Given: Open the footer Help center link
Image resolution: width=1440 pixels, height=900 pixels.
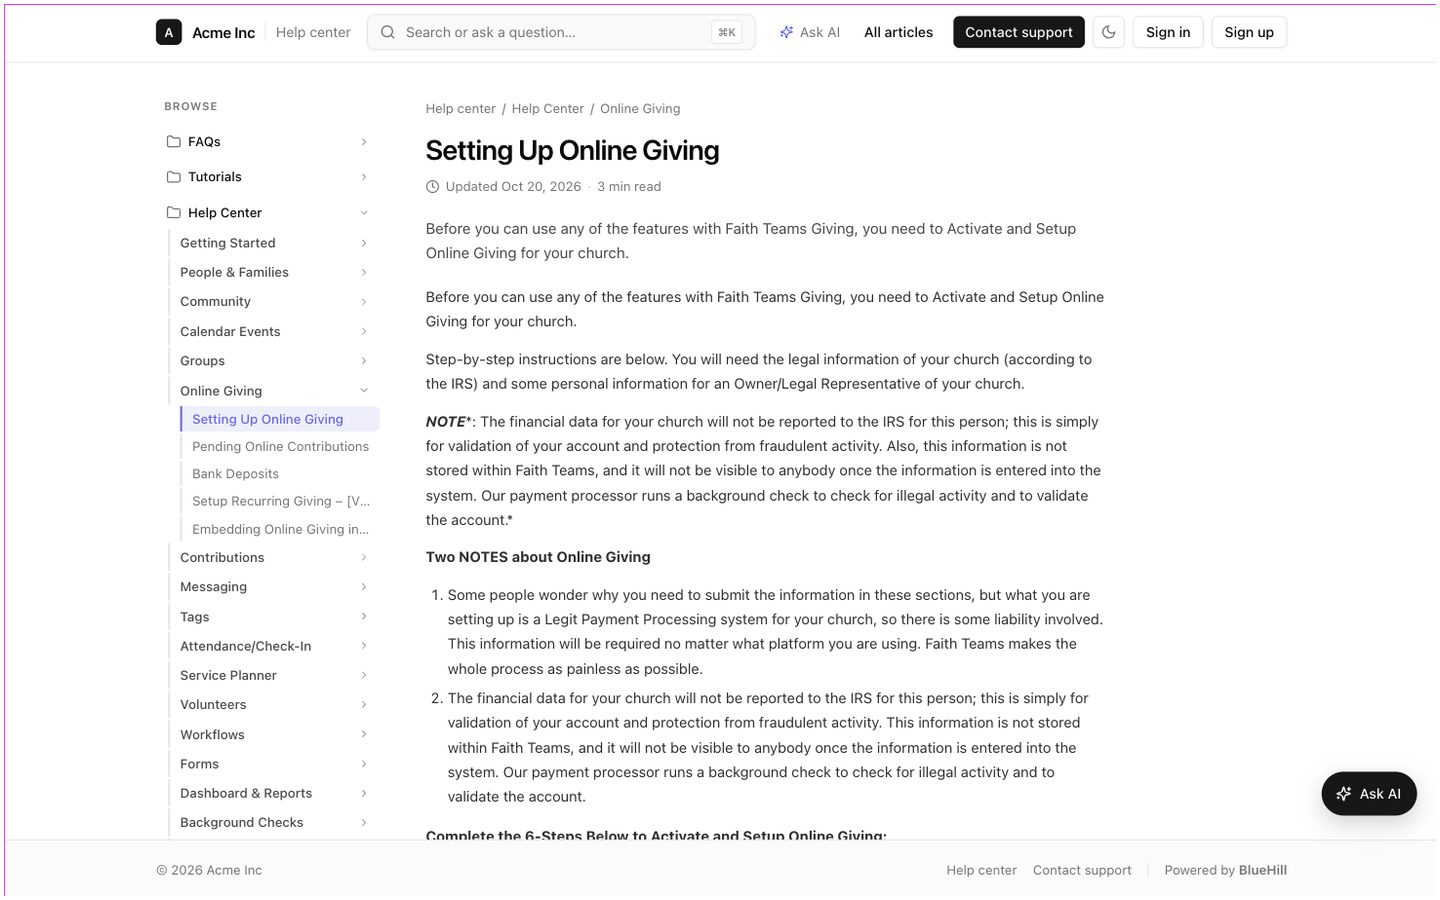Looking at the screenshot, I should [x=981, y=871].
